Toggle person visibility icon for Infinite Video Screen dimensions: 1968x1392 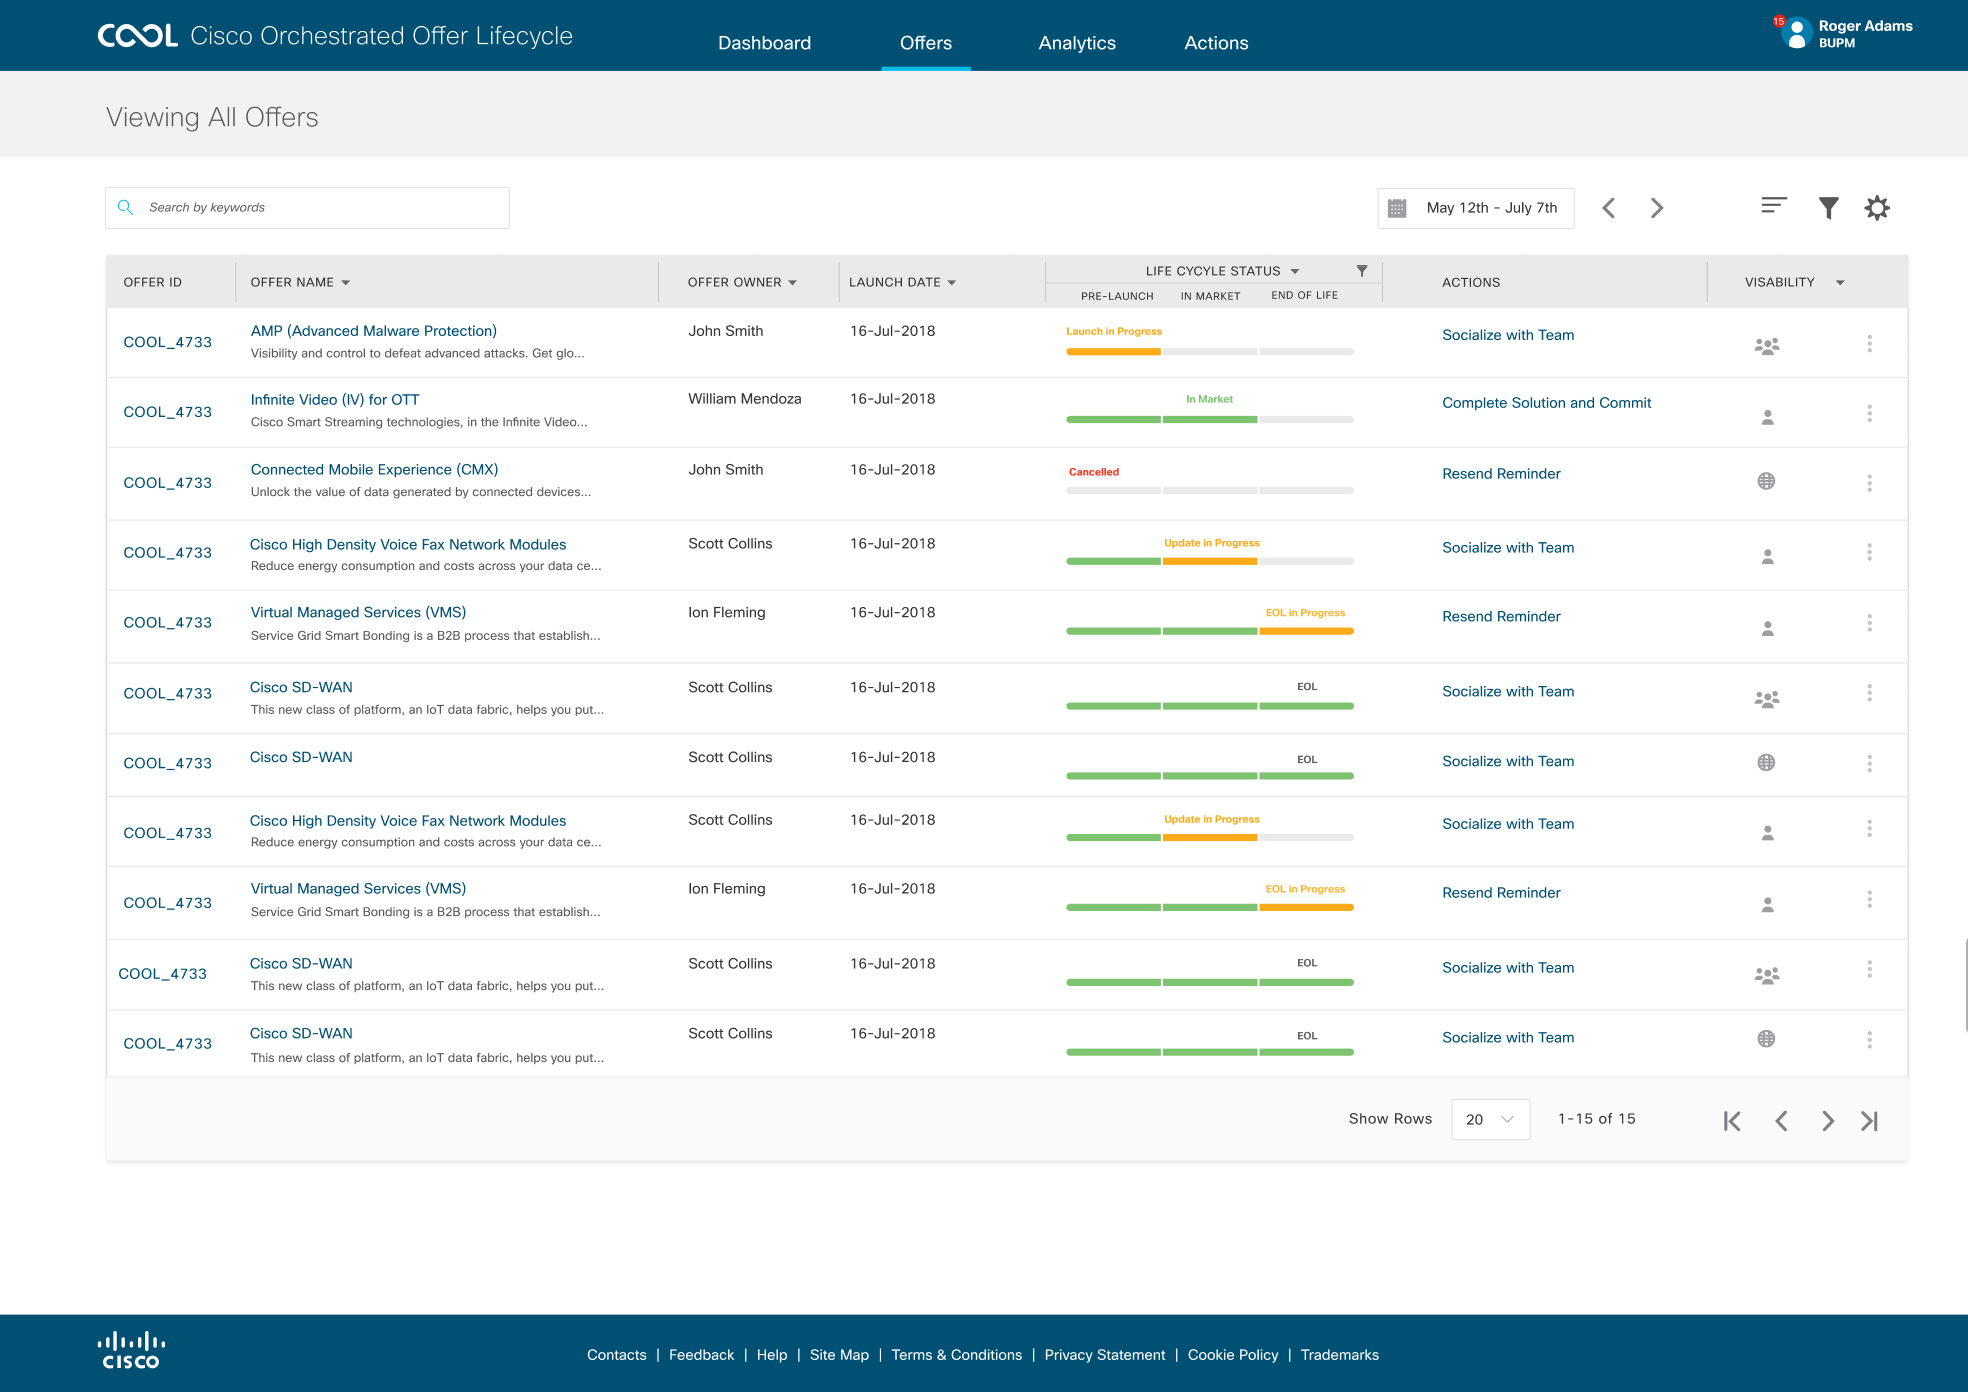[1767, 417]
